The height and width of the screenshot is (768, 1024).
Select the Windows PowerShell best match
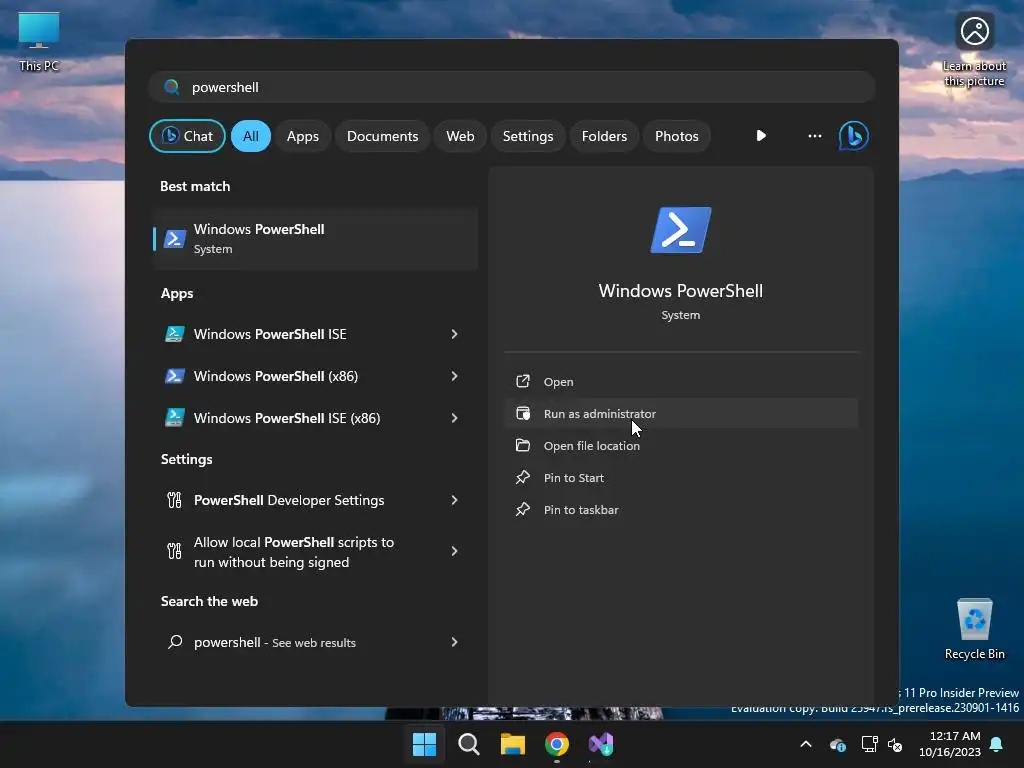click(x=315, y=239)
